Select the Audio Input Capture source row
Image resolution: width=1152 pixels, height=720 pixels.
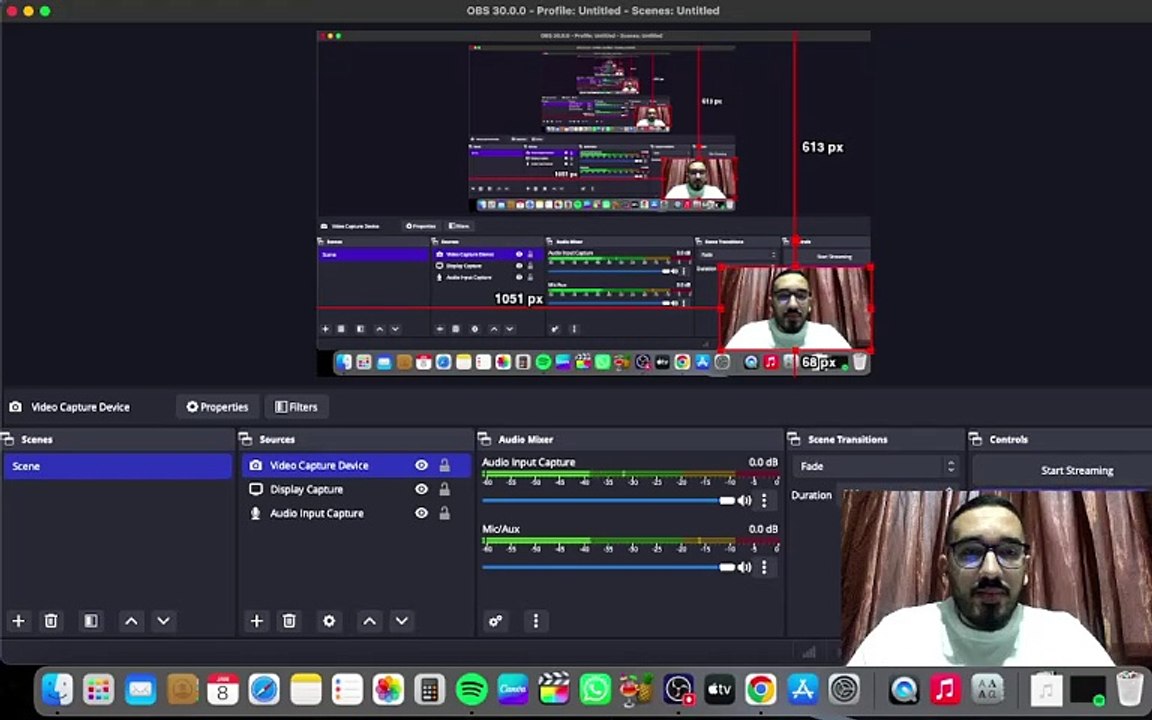(x=356, y=514)
